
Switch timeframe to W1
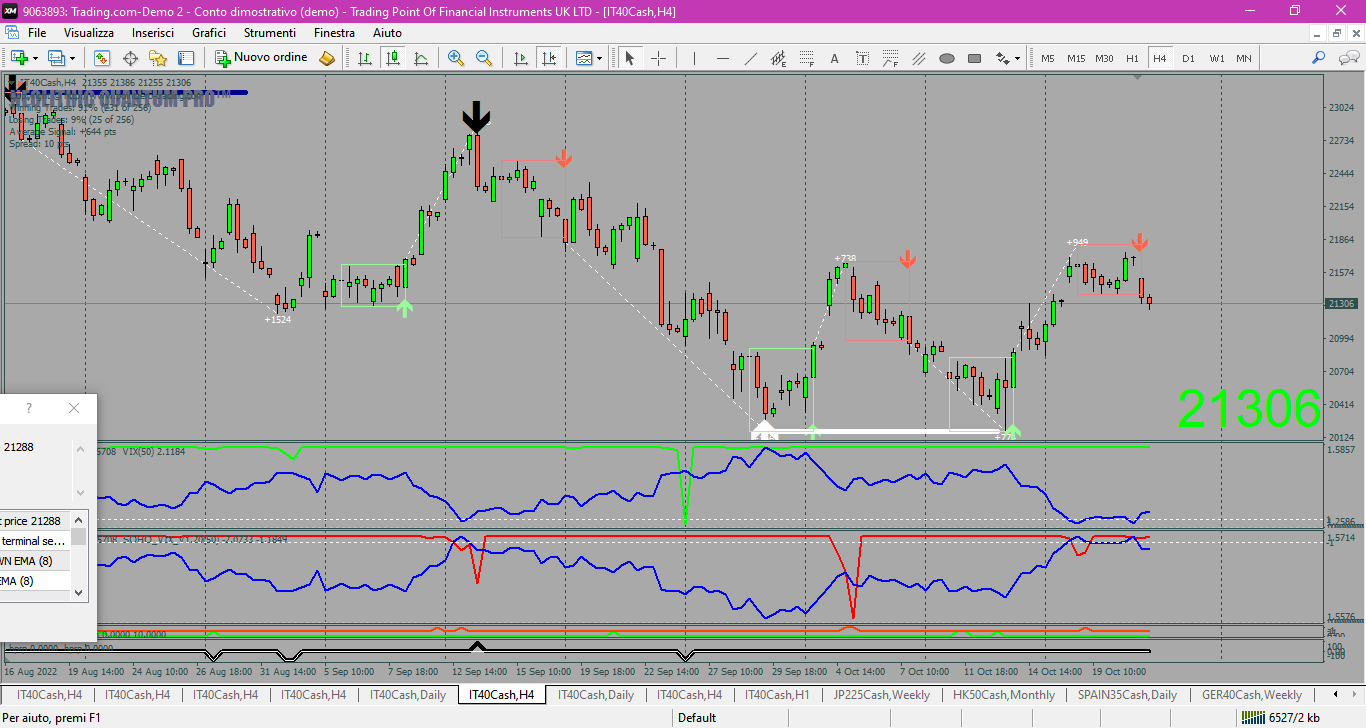coord(1216,58)
